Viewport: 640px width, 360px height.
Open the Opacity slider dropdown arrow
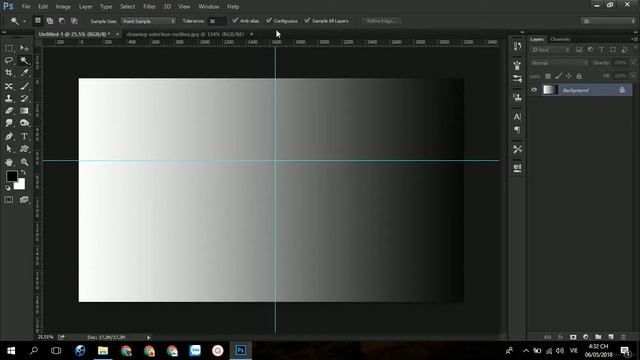(633, 63)
